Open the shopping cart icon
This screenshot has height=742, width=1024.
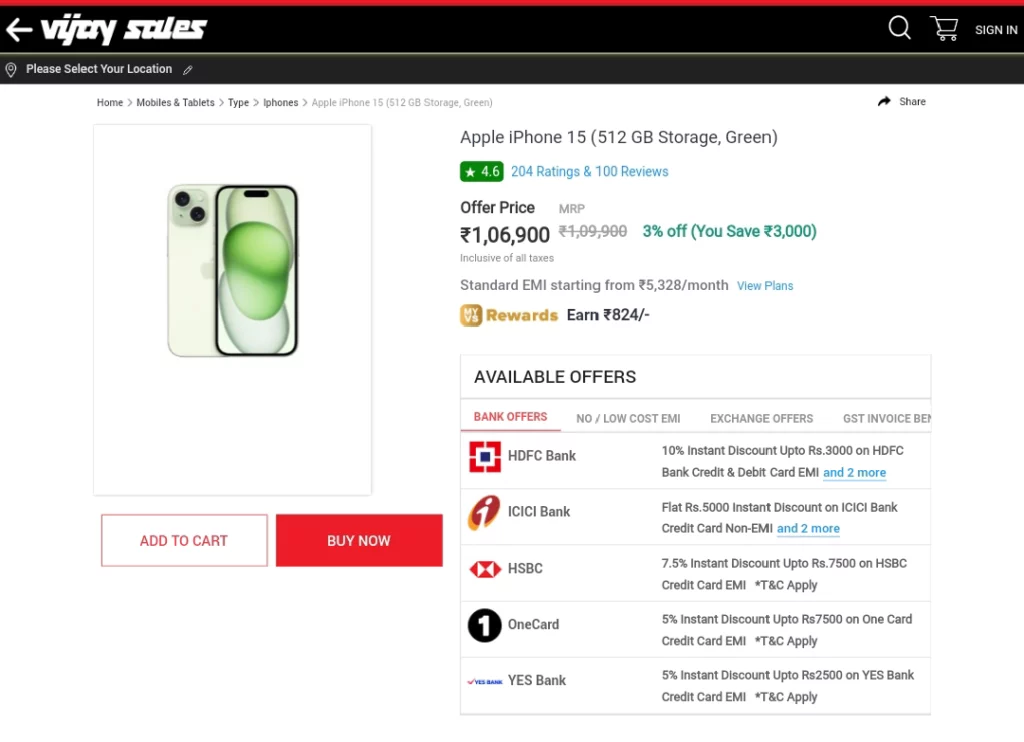tap(944, 29)
